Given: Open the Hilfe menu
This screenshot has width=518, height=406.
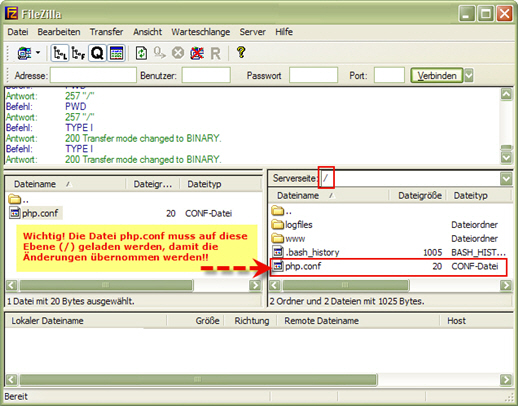Looking at the screenshot, I should (284, 32).
